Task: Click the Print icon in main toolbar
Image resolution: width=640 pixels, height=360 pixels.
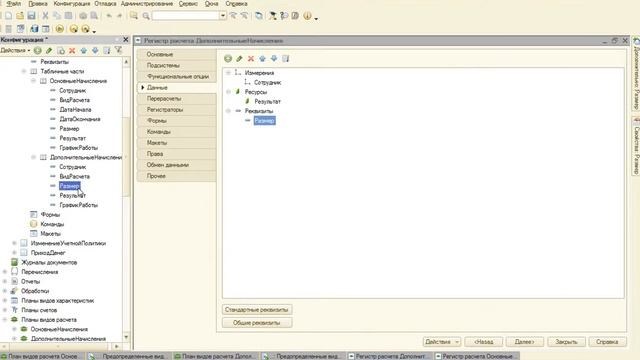Action: [x=83, y=16]
